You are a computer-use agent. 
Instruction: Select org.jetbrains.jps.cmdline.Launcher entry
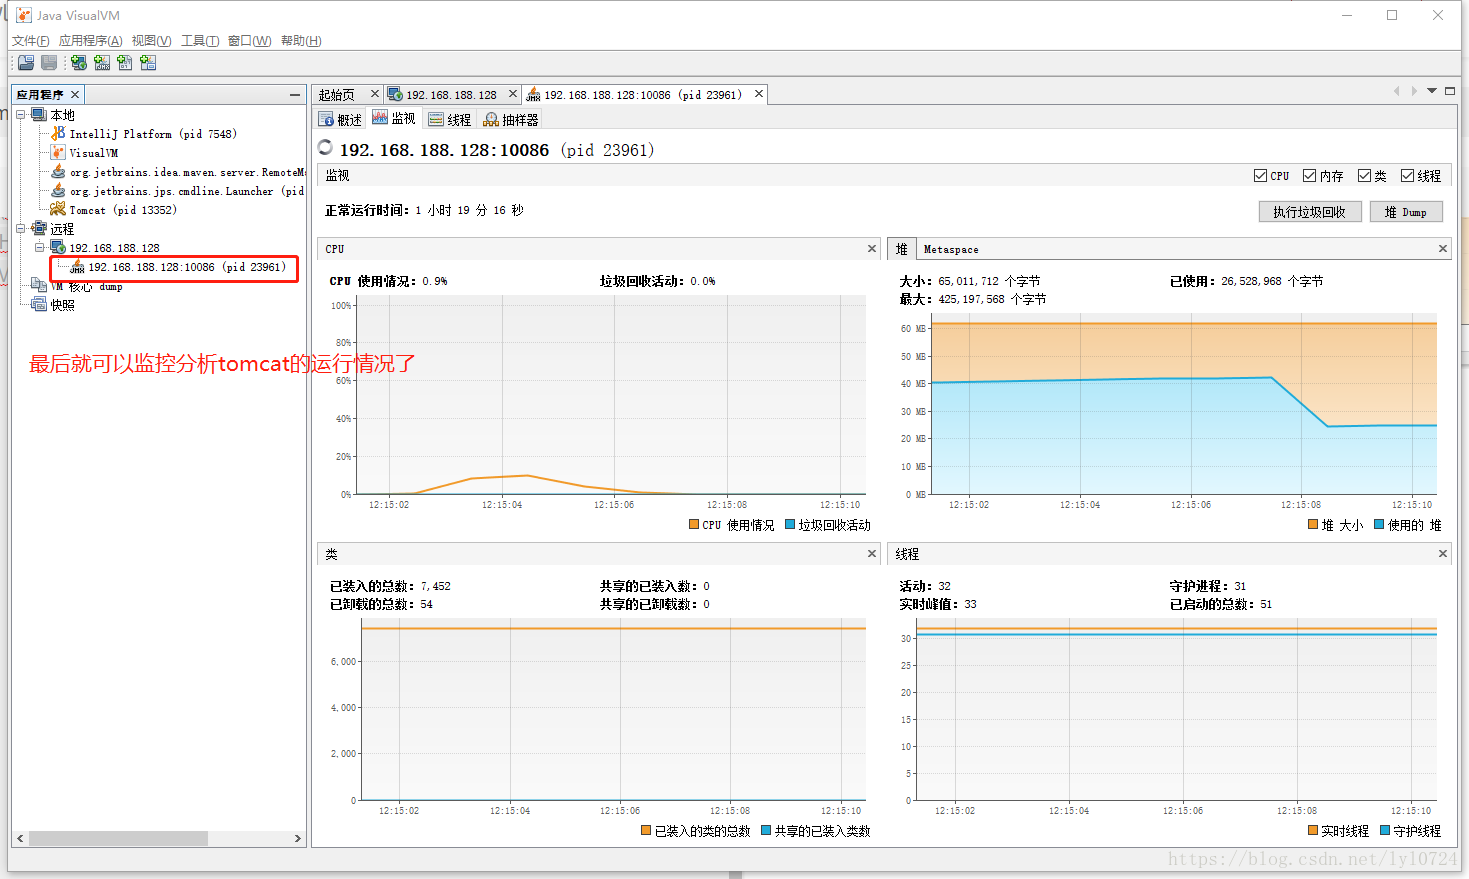[x=187, y=191]
